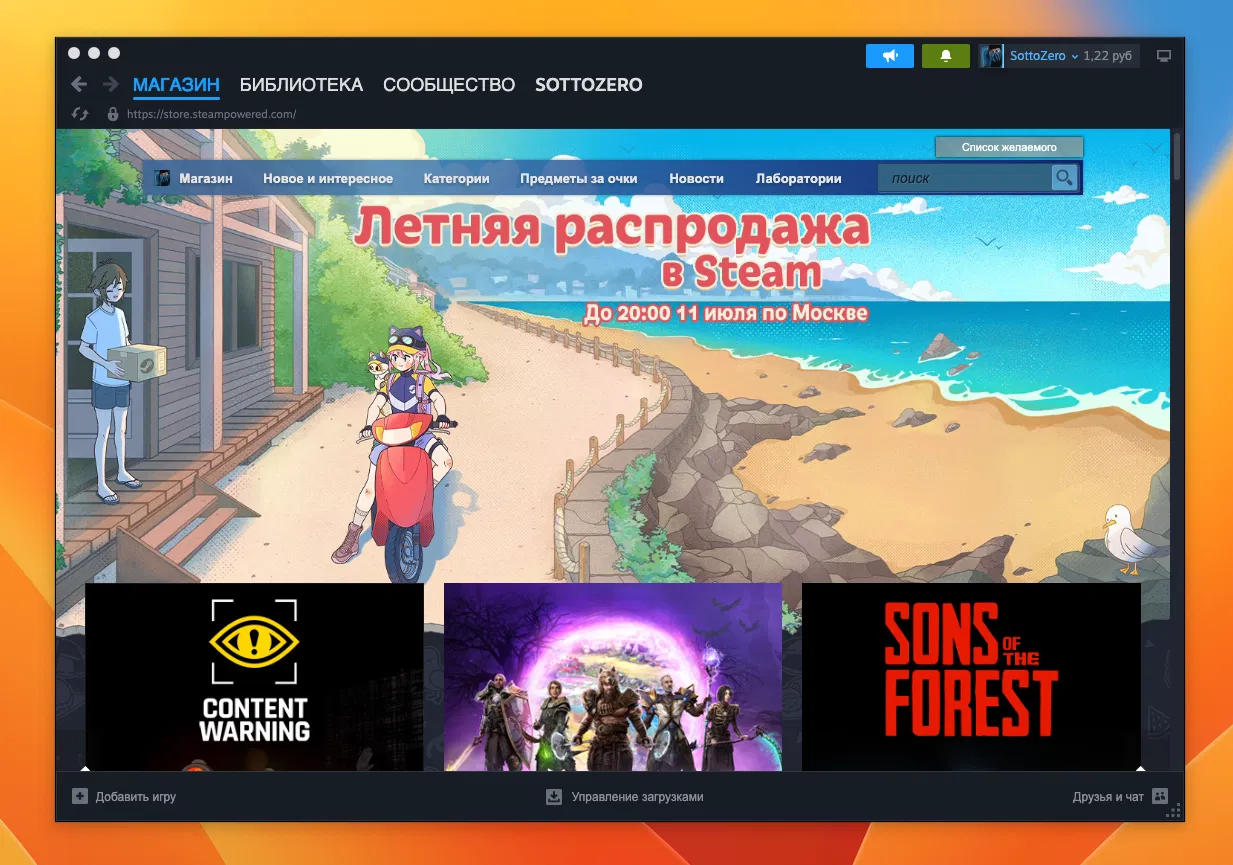Open the Категории menu

pyautogui.click(x=456, y=178)
